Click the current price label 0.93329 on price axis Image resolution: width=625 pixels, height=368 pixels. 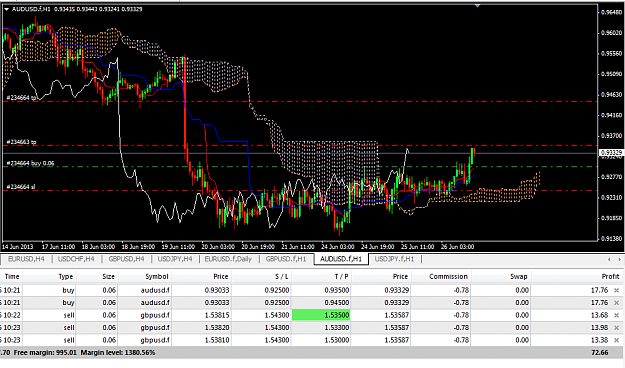pos(611,153)
